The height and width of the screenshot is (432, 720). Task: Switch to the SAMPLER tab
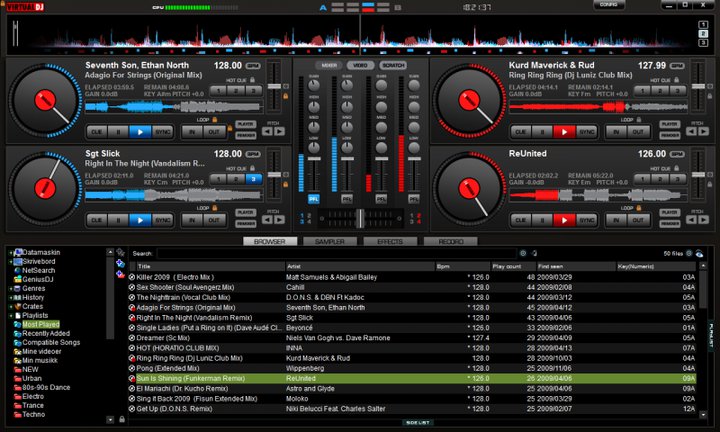point(330,241)
